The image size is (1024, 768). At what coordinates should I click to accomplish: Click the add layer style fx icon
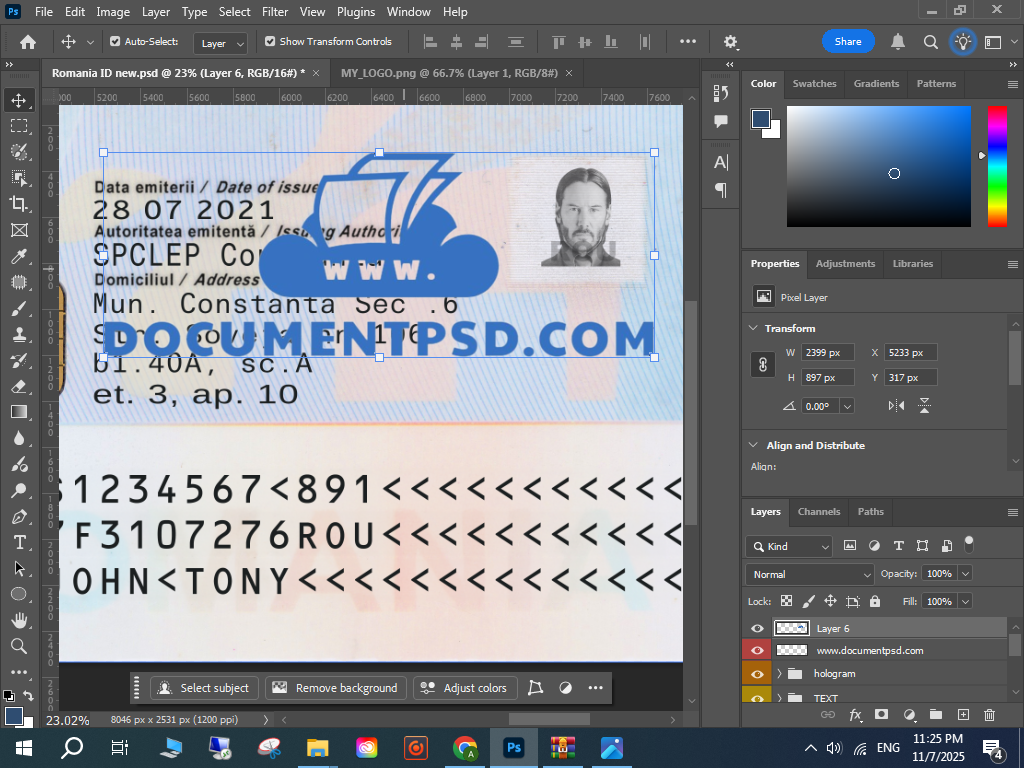[855, 715]
